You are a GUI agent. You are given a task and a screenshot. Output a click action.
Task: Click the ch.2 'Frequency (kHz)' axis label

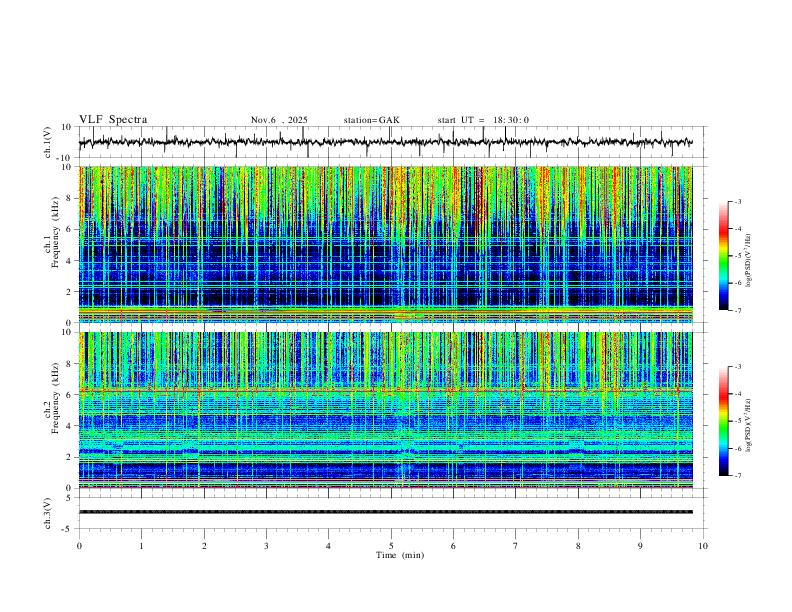[x=55, y=397]
